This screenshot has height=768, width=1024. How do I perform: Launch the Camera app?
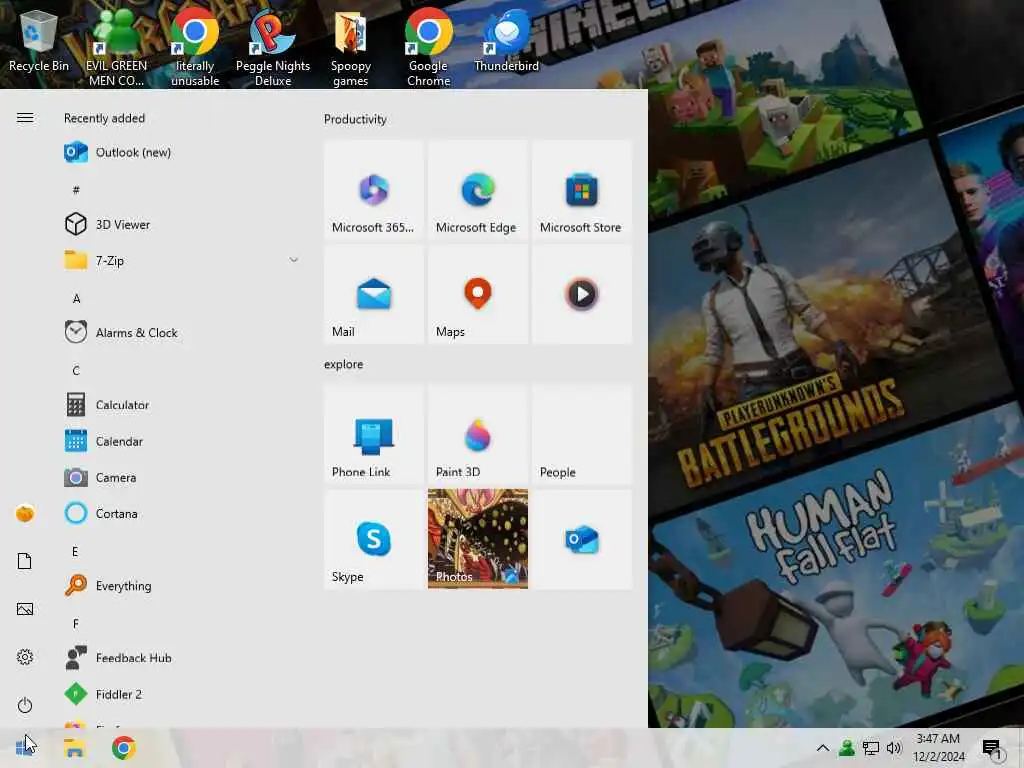(x=183, y=477)
